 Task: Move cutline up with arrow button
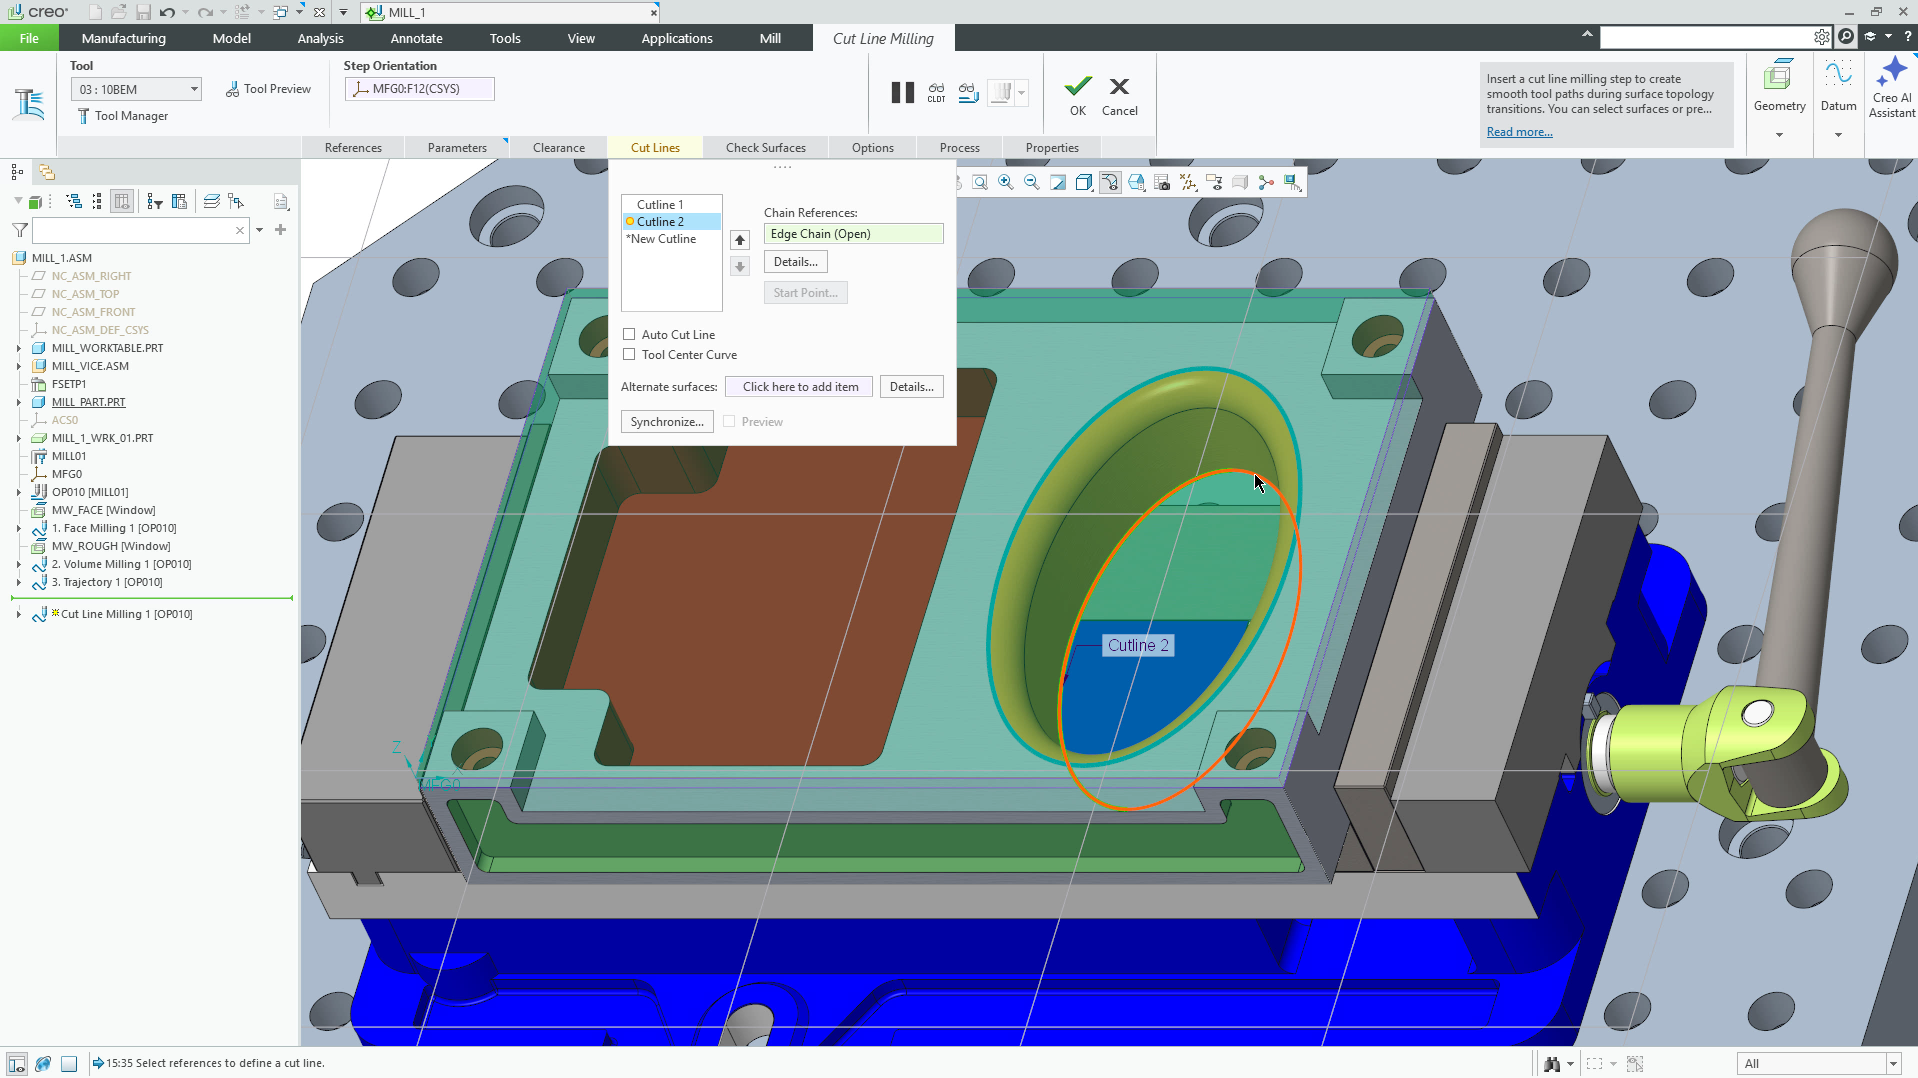pyautogui.click(x=740, y=240)
